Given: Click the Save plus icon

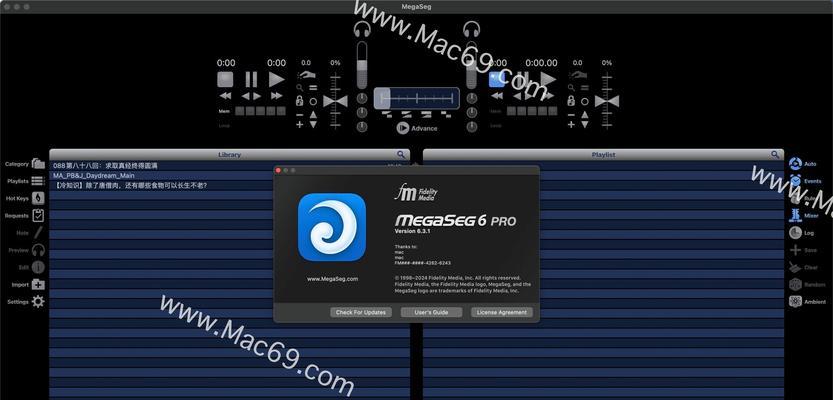Looking at the screenshot, I should coord(795,250).
